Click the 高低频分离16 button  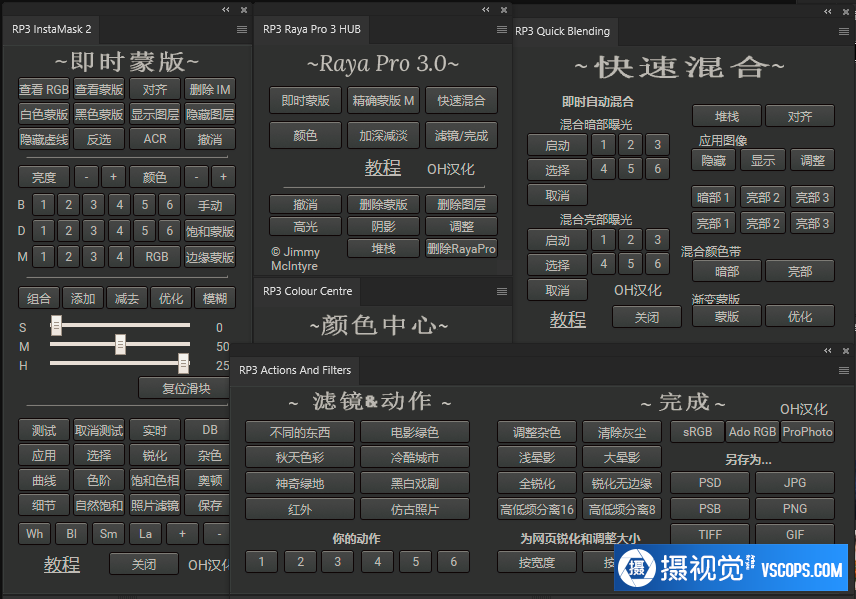[537, 509]
